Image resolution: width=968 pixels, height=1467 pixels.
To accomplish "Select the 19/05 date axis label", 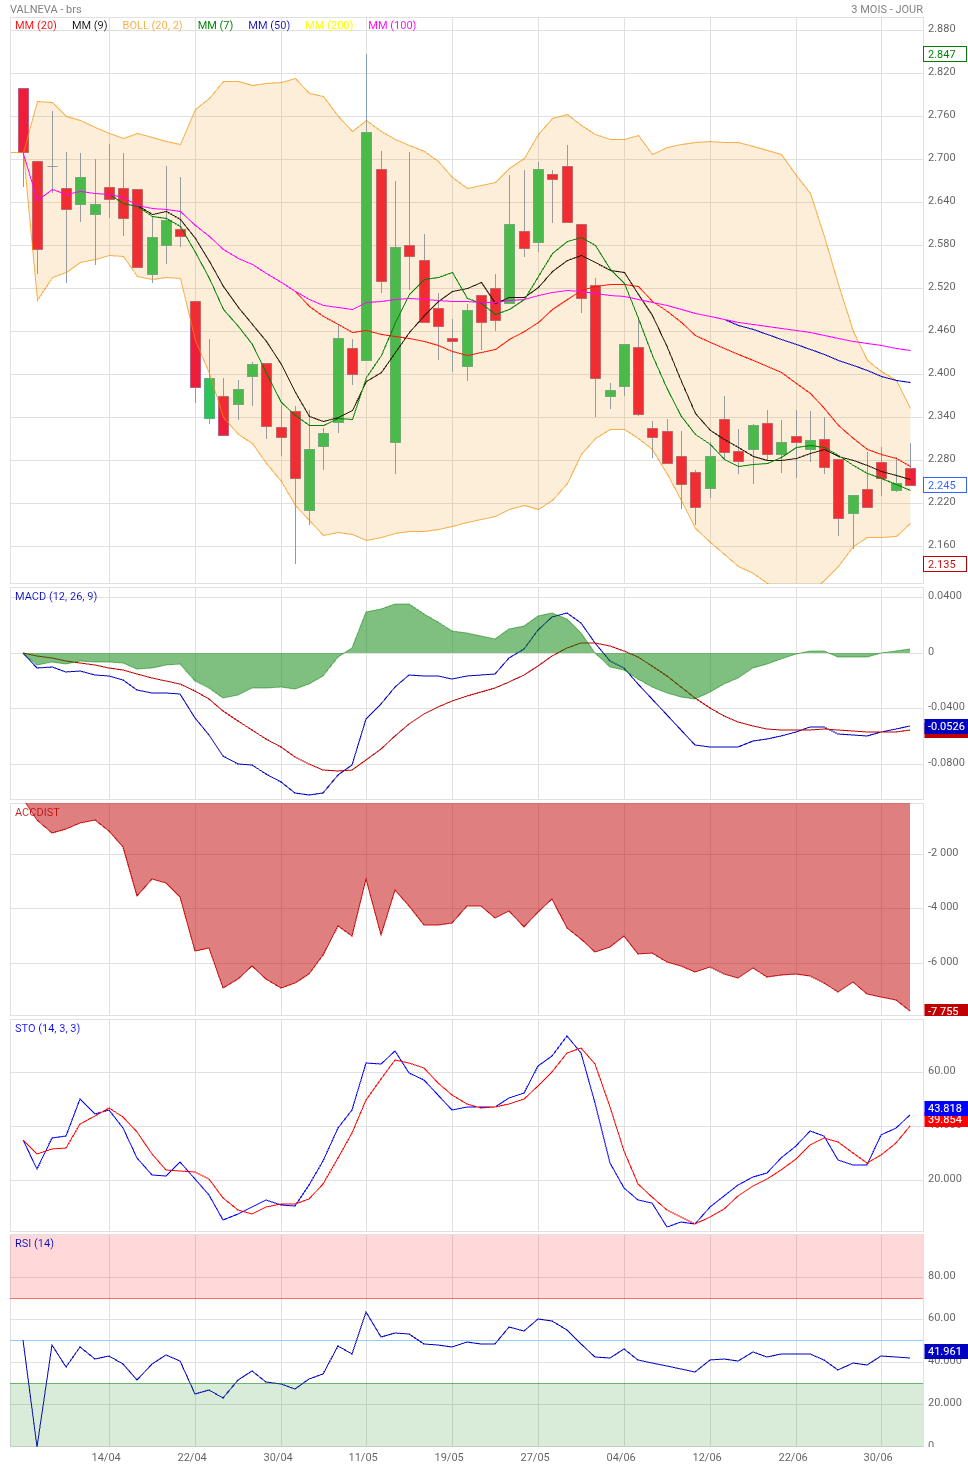I will coord(449,1457).
